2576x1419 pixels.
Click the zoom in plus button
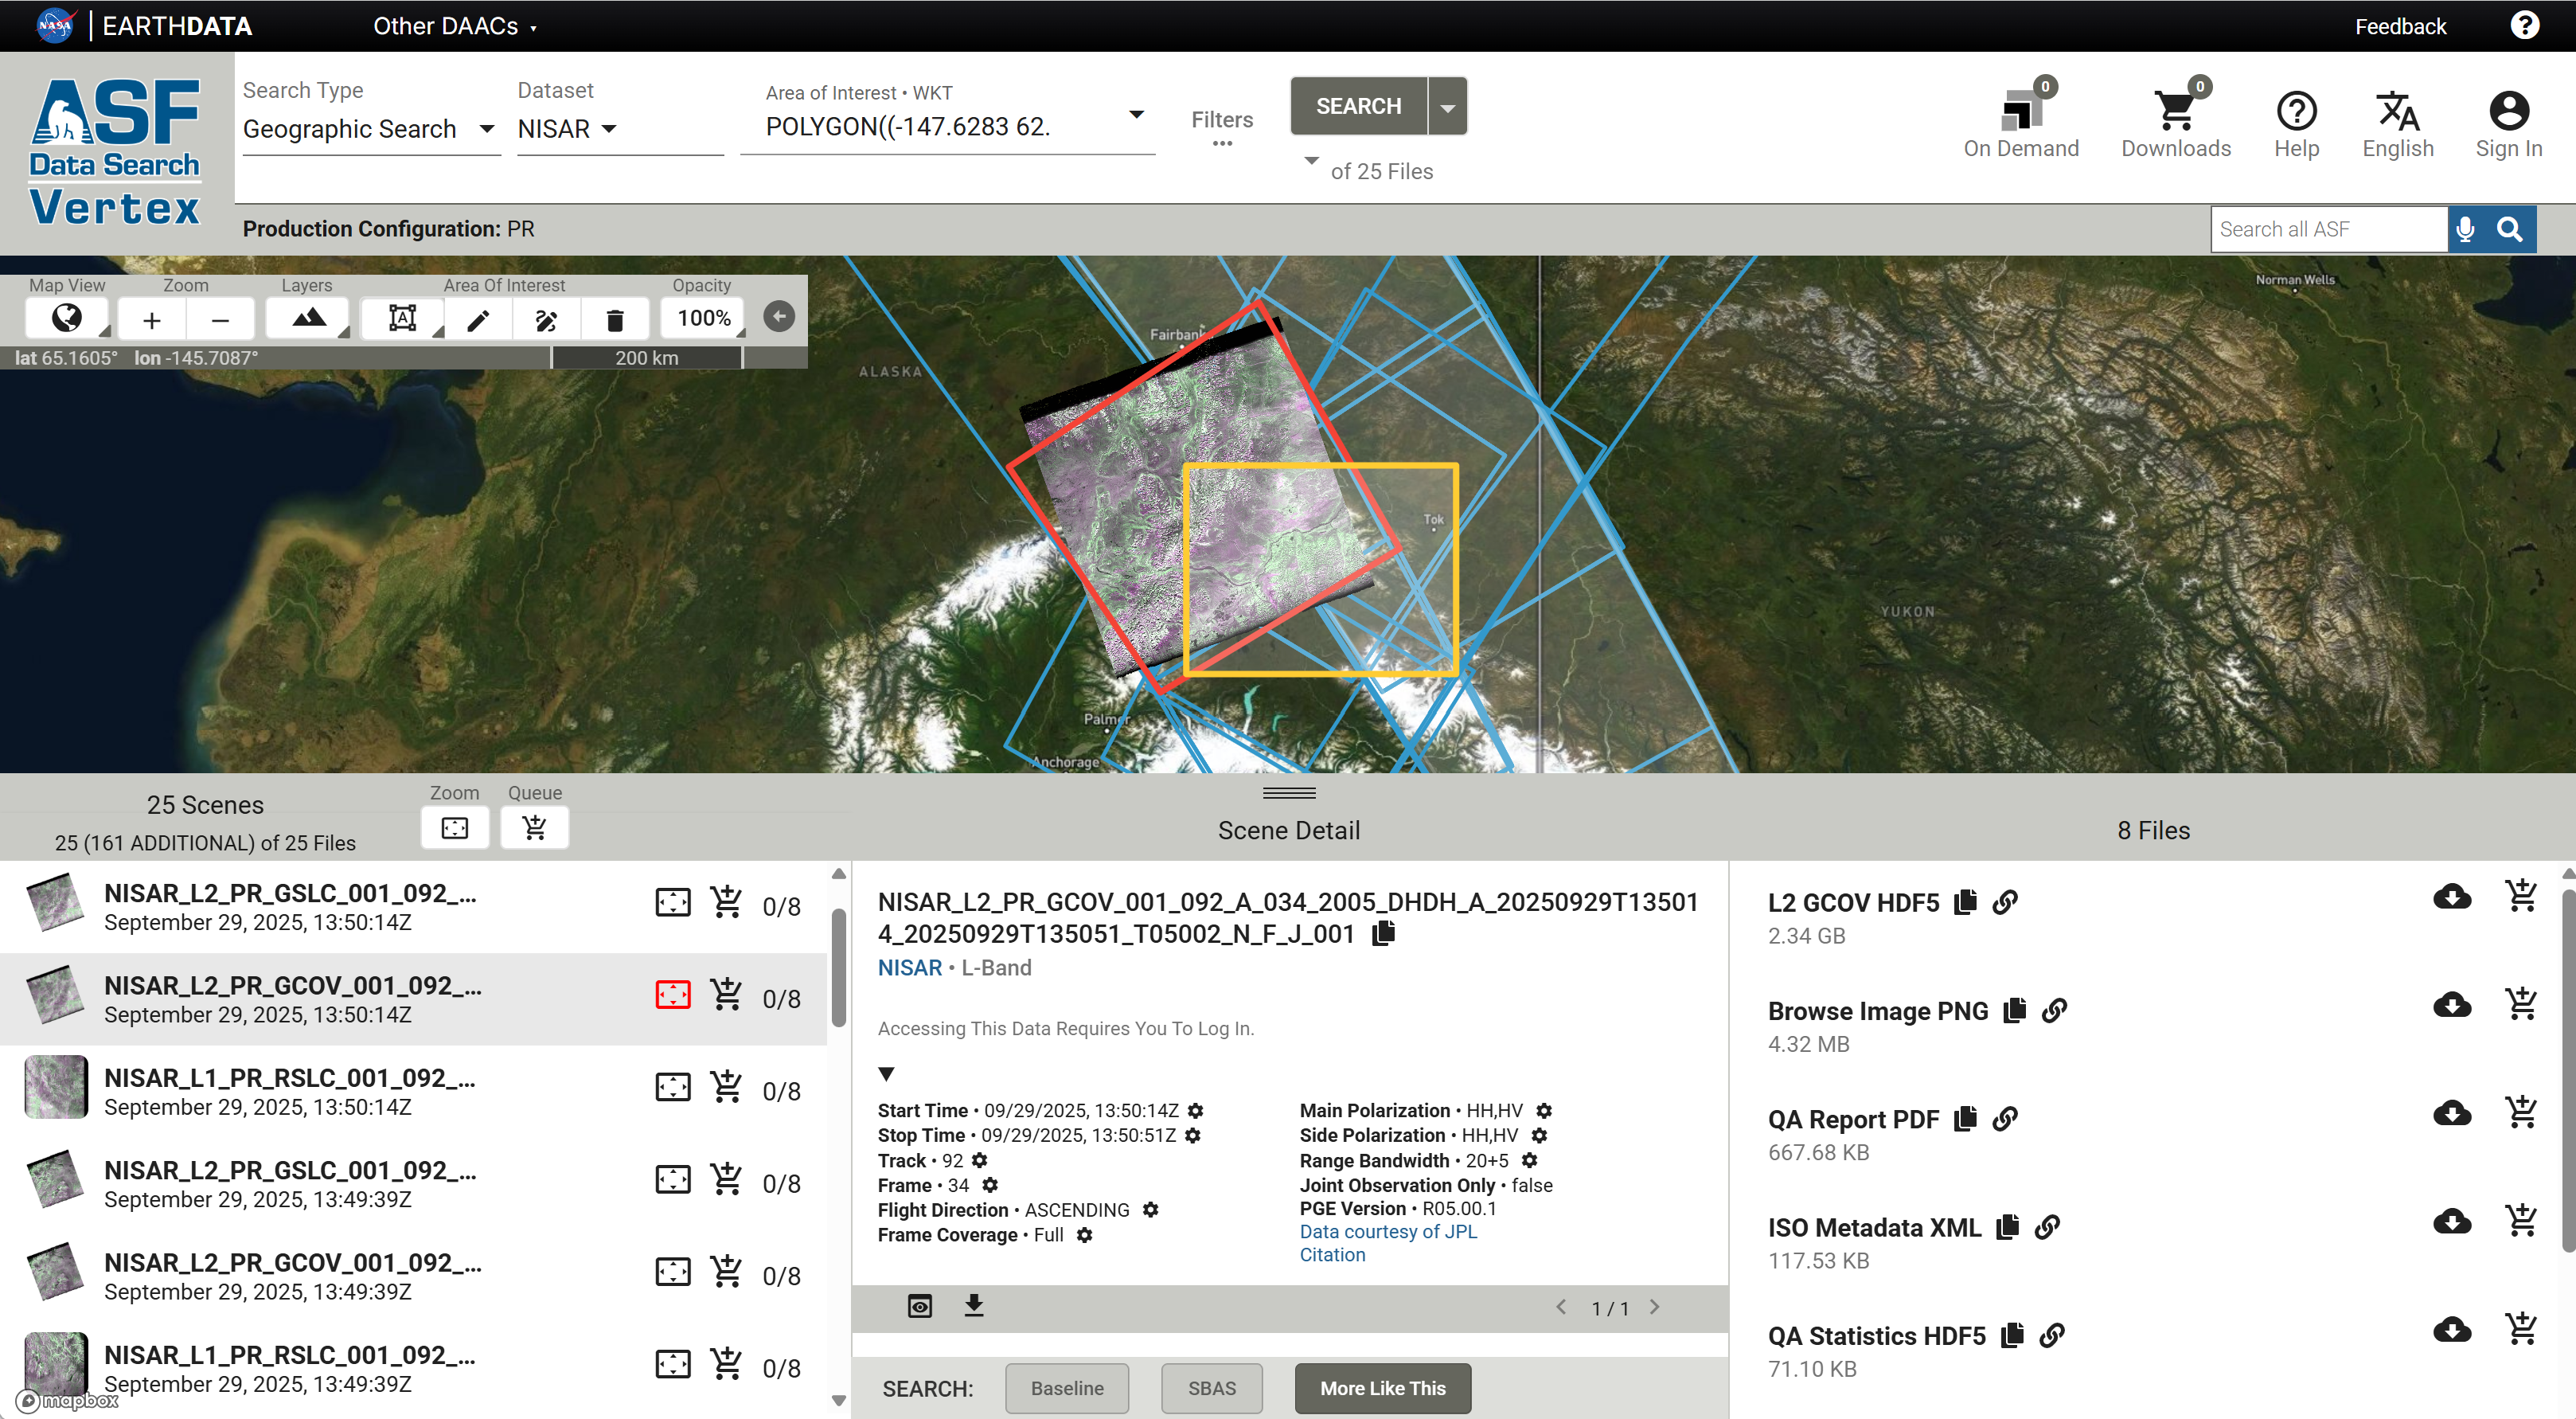tap(151, 320)
